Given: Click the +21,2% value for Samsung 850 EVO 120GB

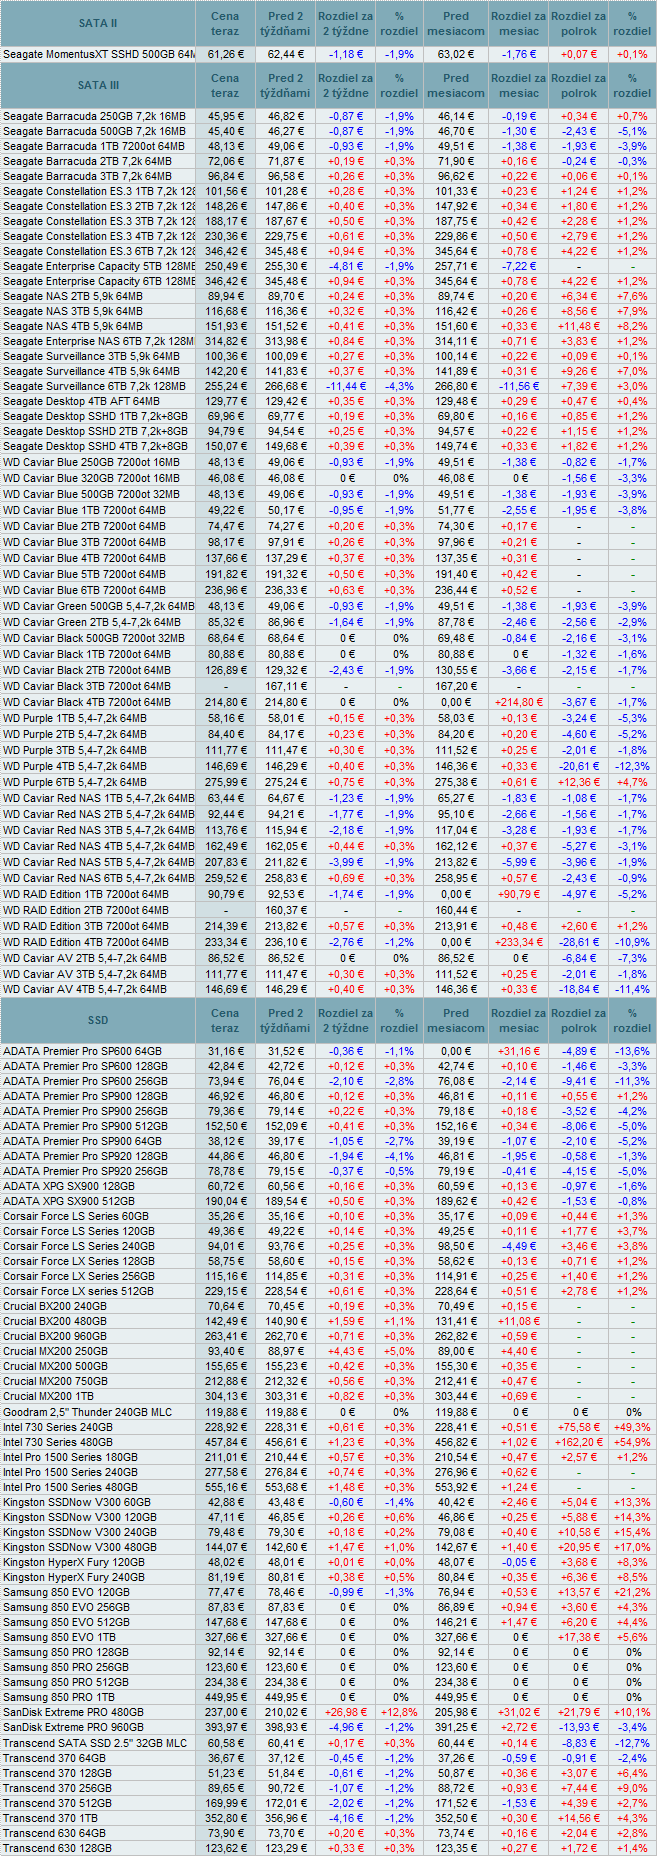Looking at the screenshot, I should [632, 1592].
